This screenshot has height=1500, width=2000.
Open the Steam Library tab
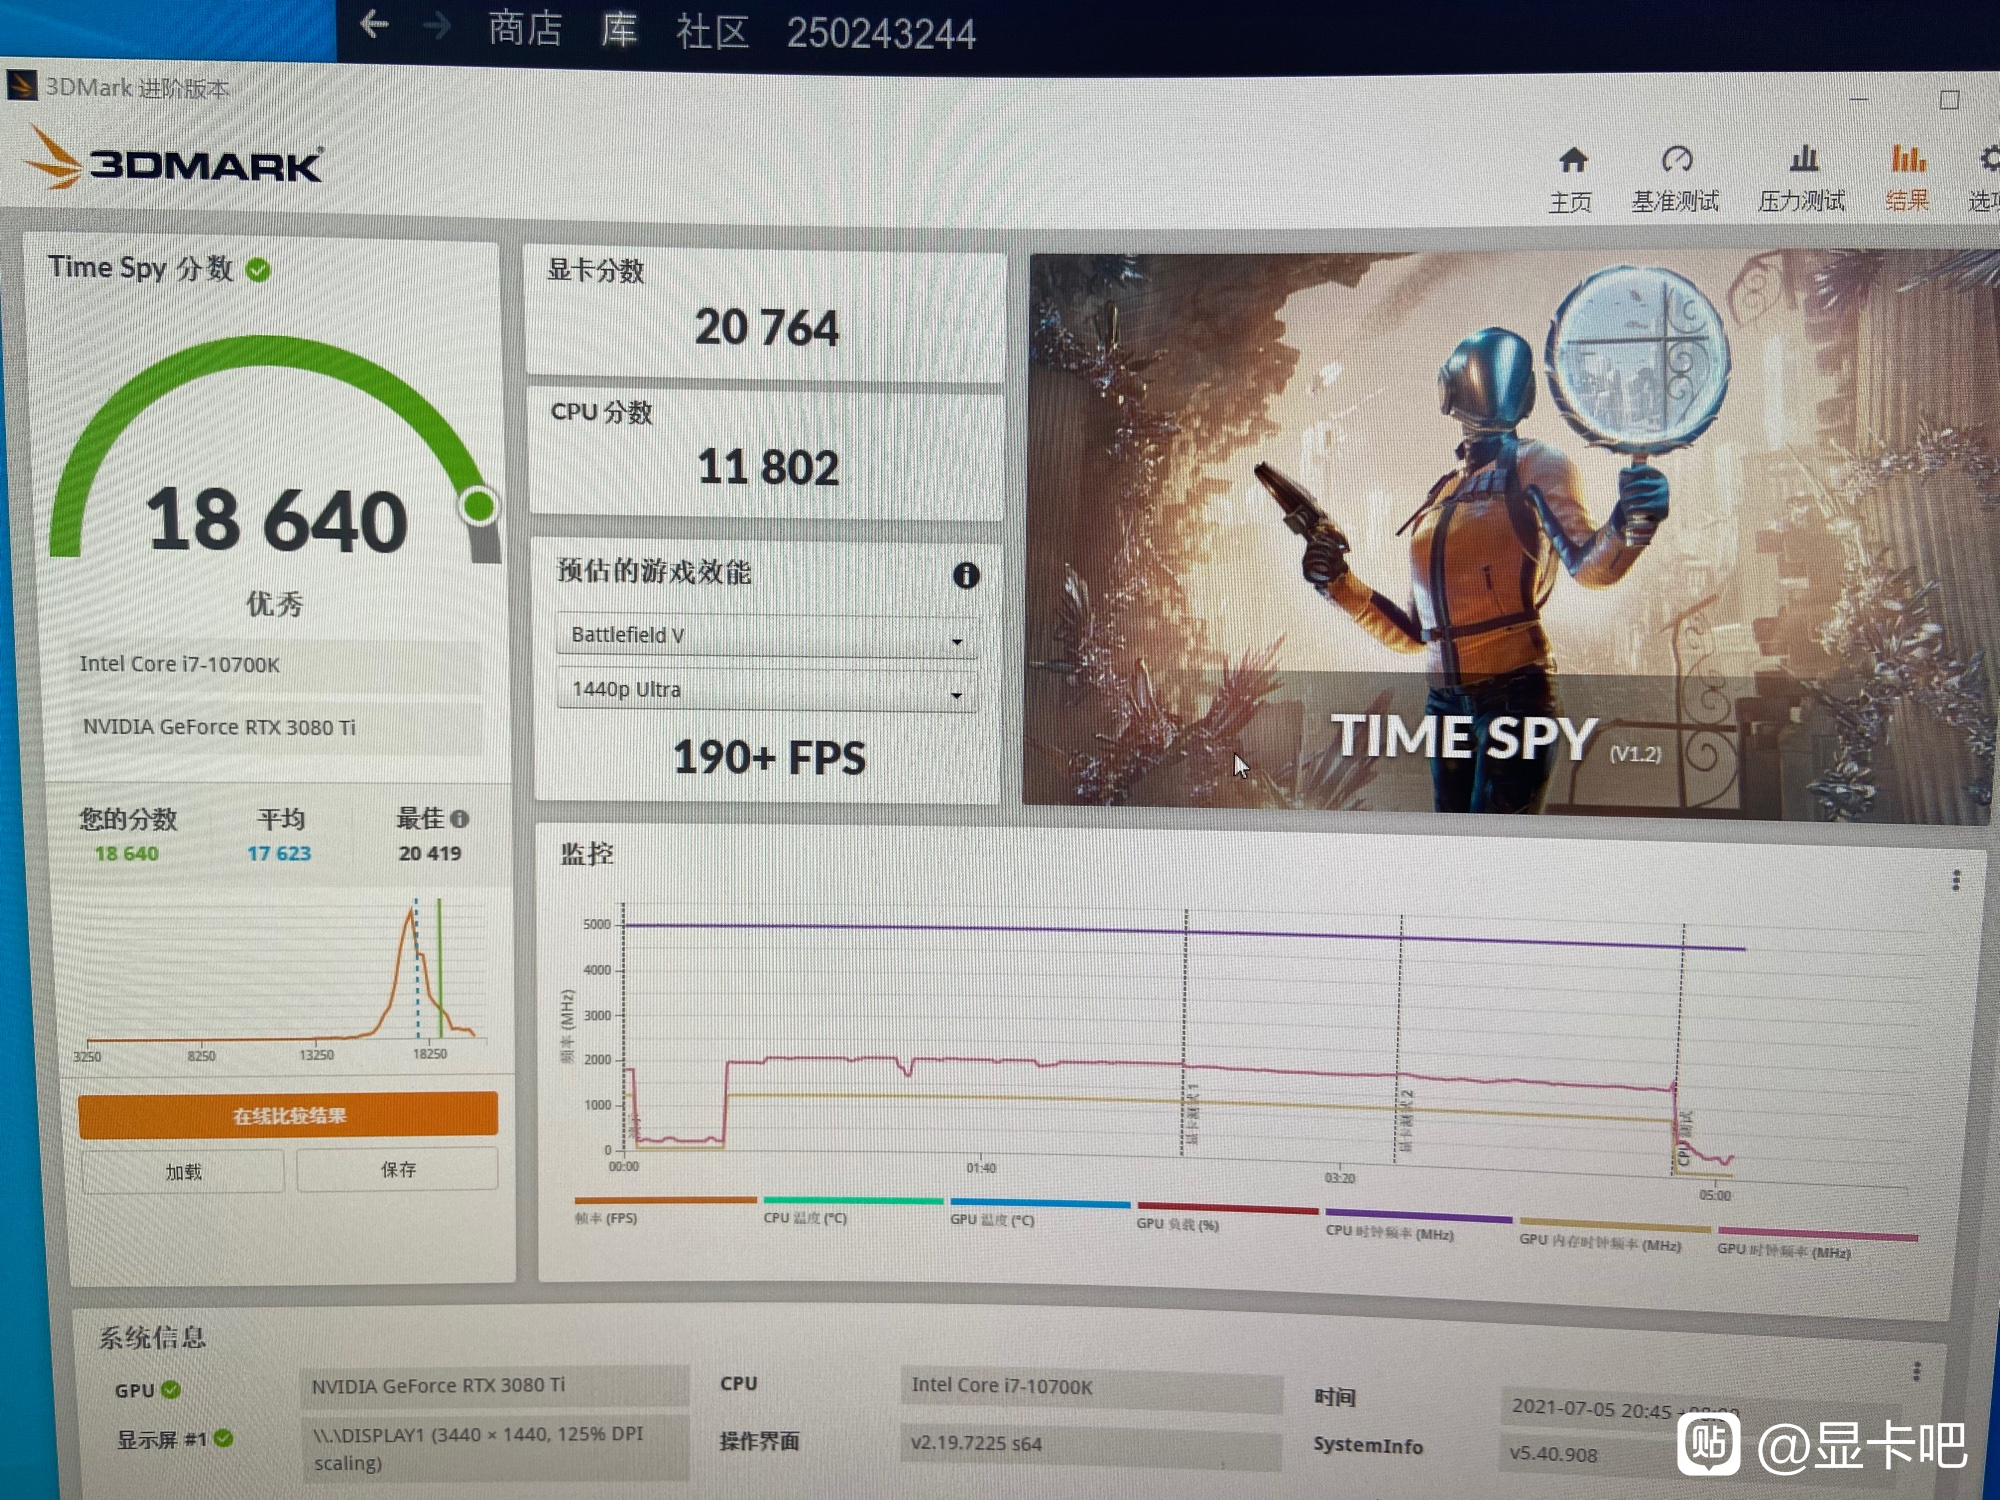619,30
